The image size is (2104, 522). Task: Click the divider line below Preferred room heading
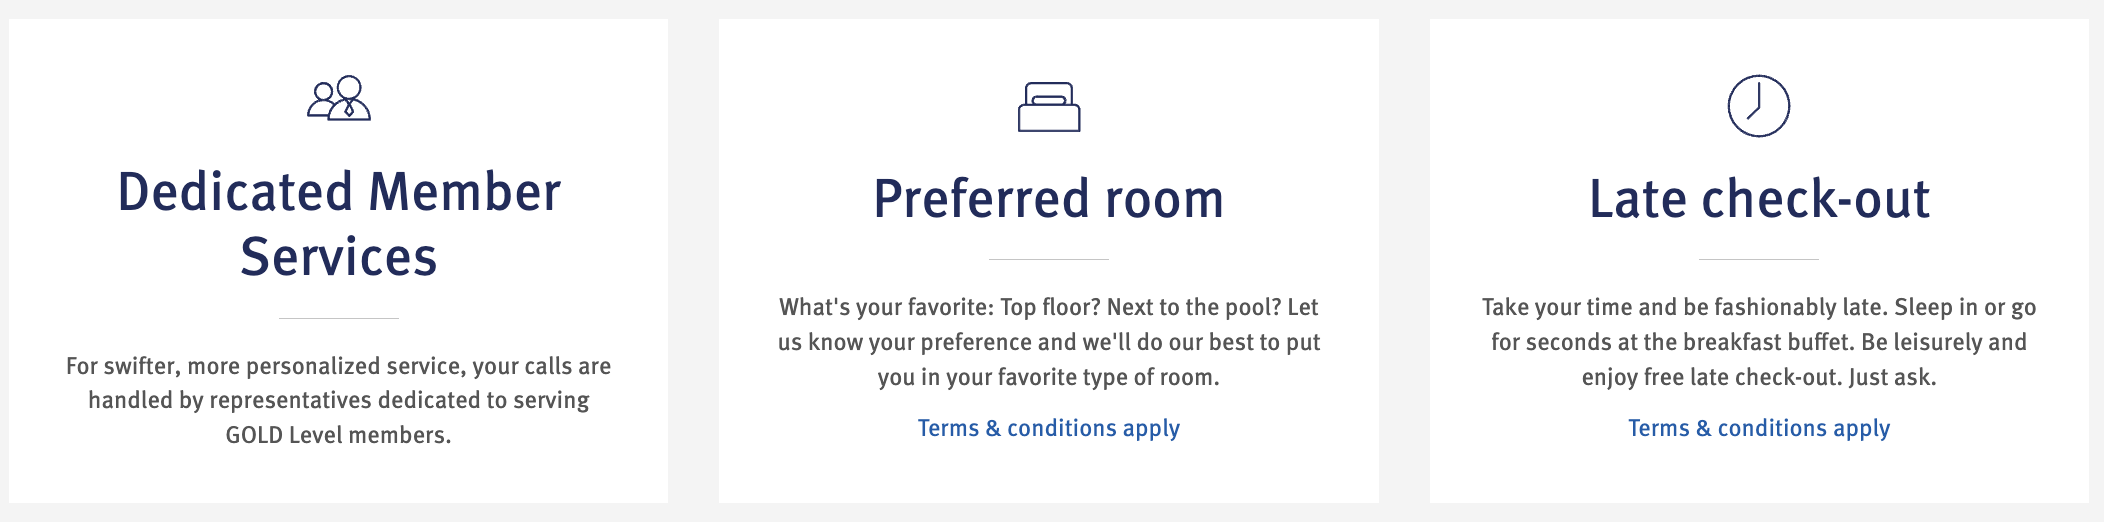click(1049, 259)
